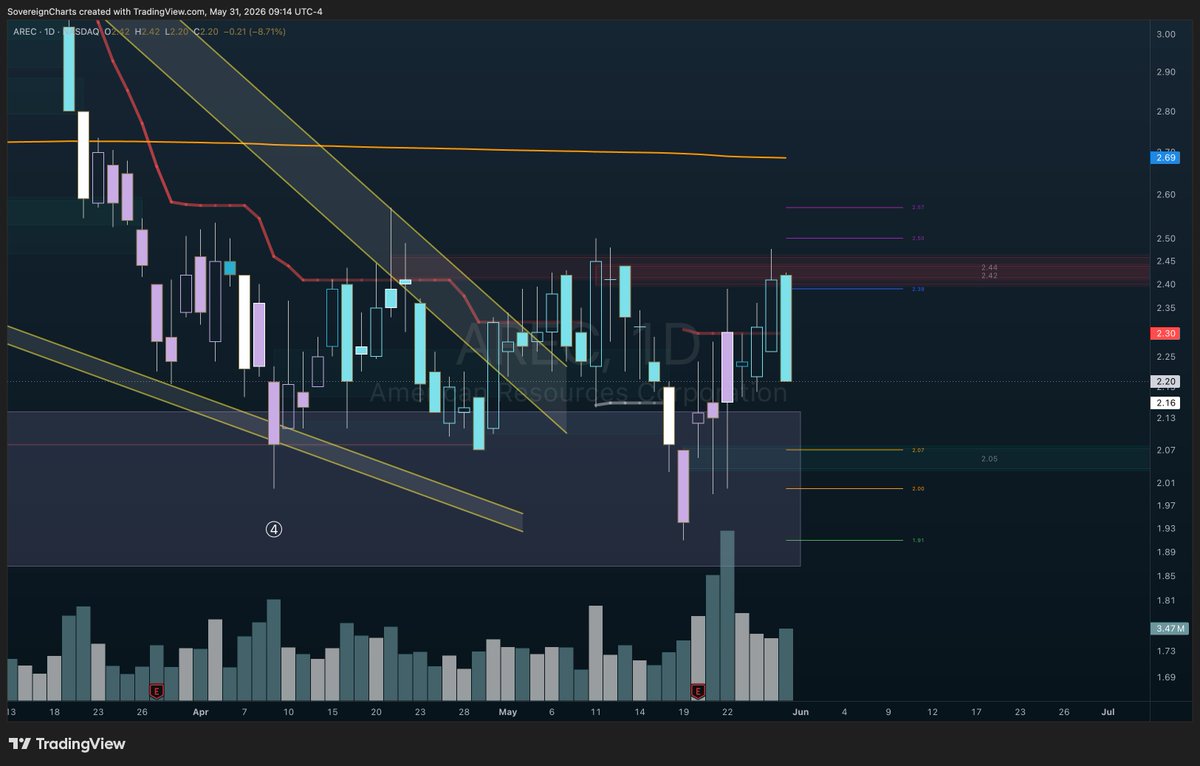Screen dimensions: 1200x766
Task: Click the 2.05 zone label
Action: click(x=990, y=458)
